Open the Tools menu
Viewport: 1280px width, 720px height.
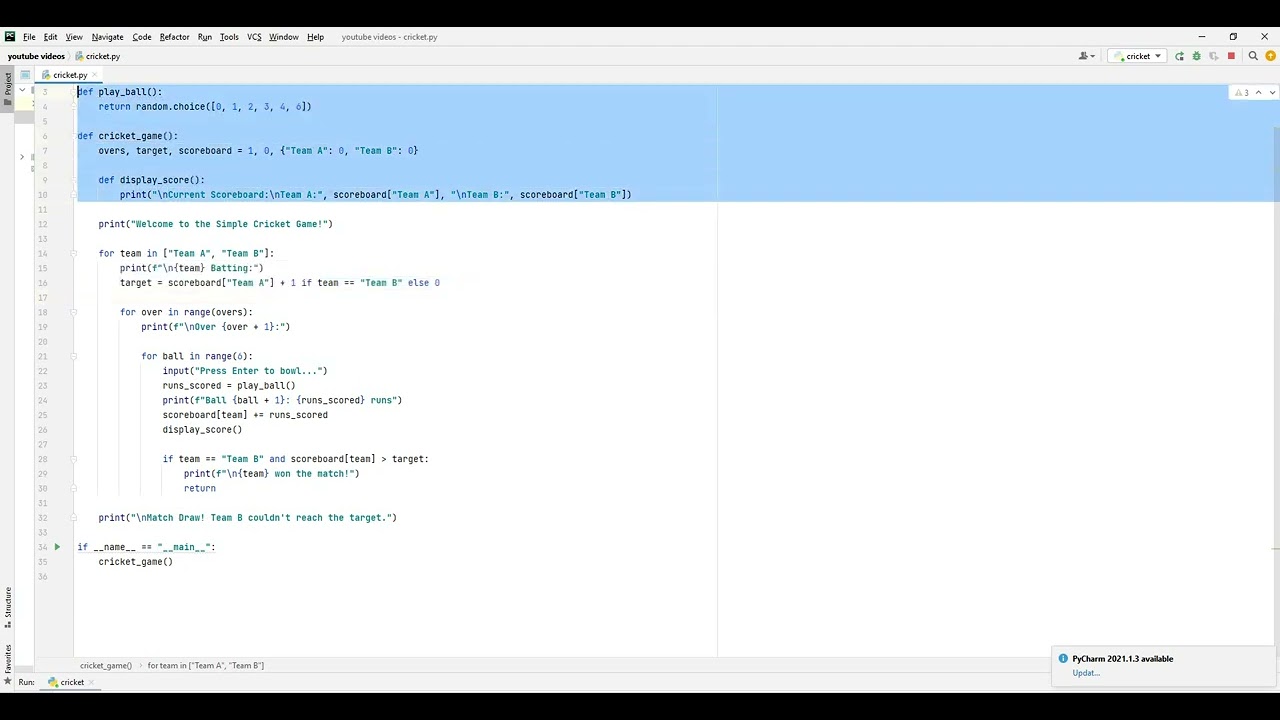pos(229,37)
